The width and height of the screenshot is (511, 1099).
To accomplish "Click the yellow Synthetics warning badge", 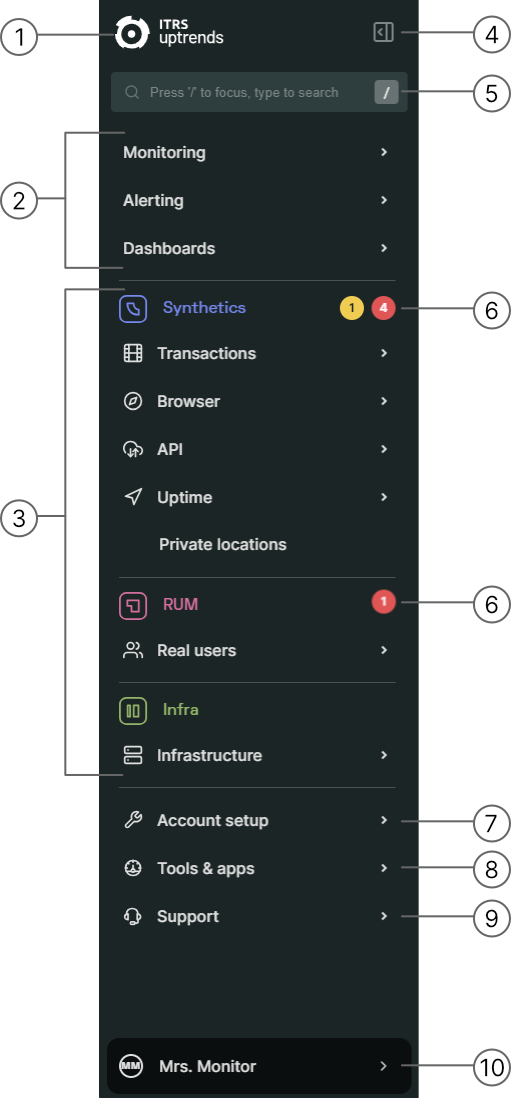I will tap(352, 308).
